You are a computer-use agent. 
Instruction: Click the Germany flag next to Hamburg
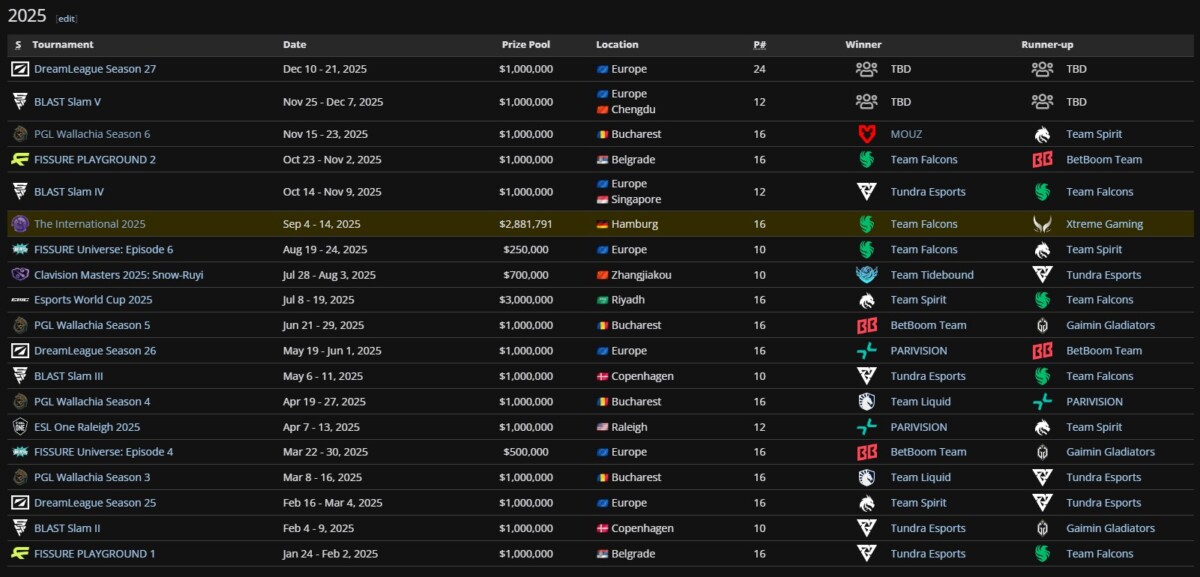point(601,223)
